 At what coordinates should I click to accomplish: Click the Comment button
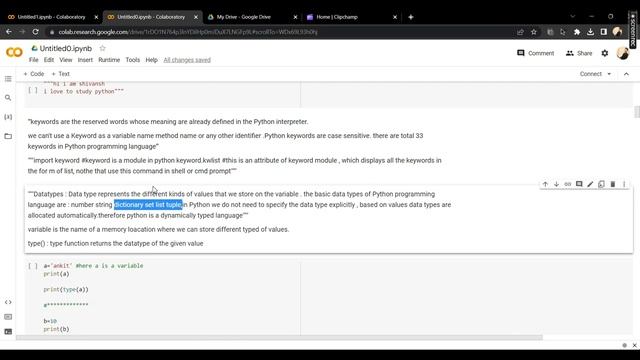pyautogui.click(x=536, y=53)
